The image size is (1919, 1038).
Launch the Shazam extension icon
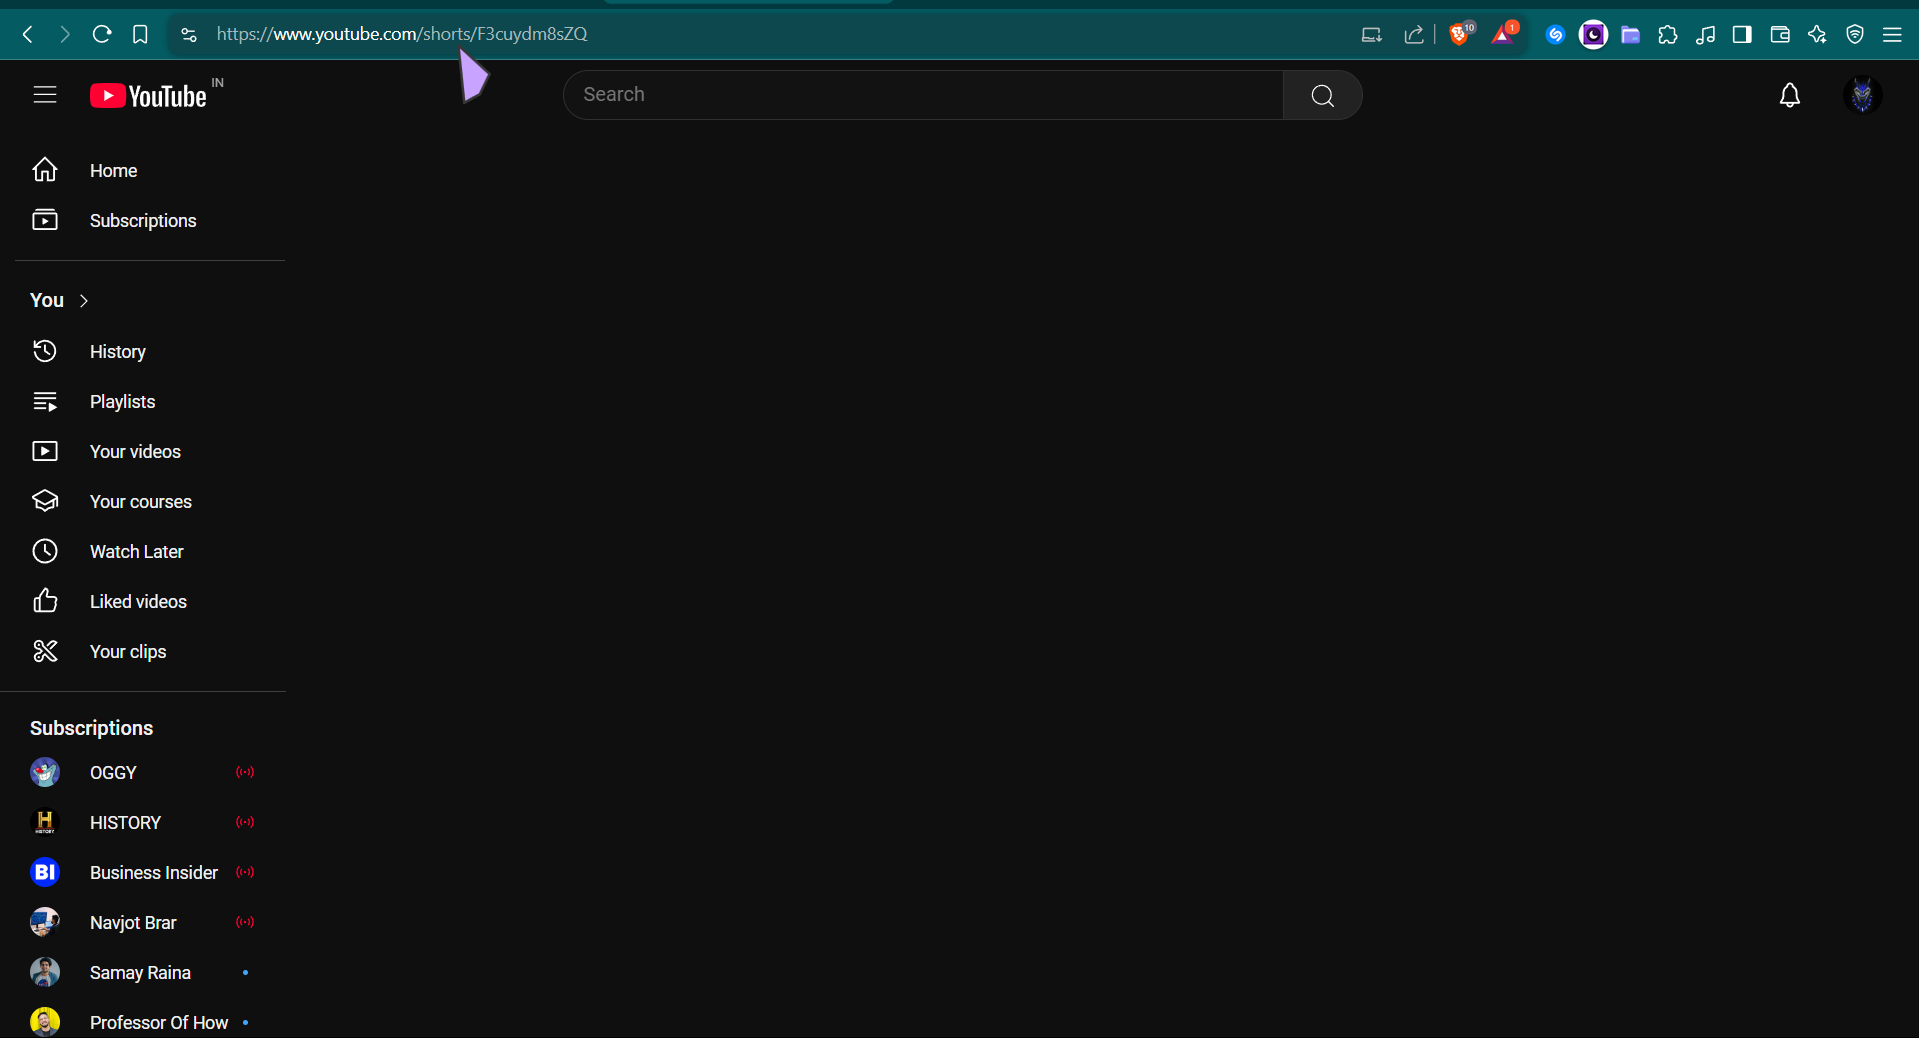(x=1556, y=33)
